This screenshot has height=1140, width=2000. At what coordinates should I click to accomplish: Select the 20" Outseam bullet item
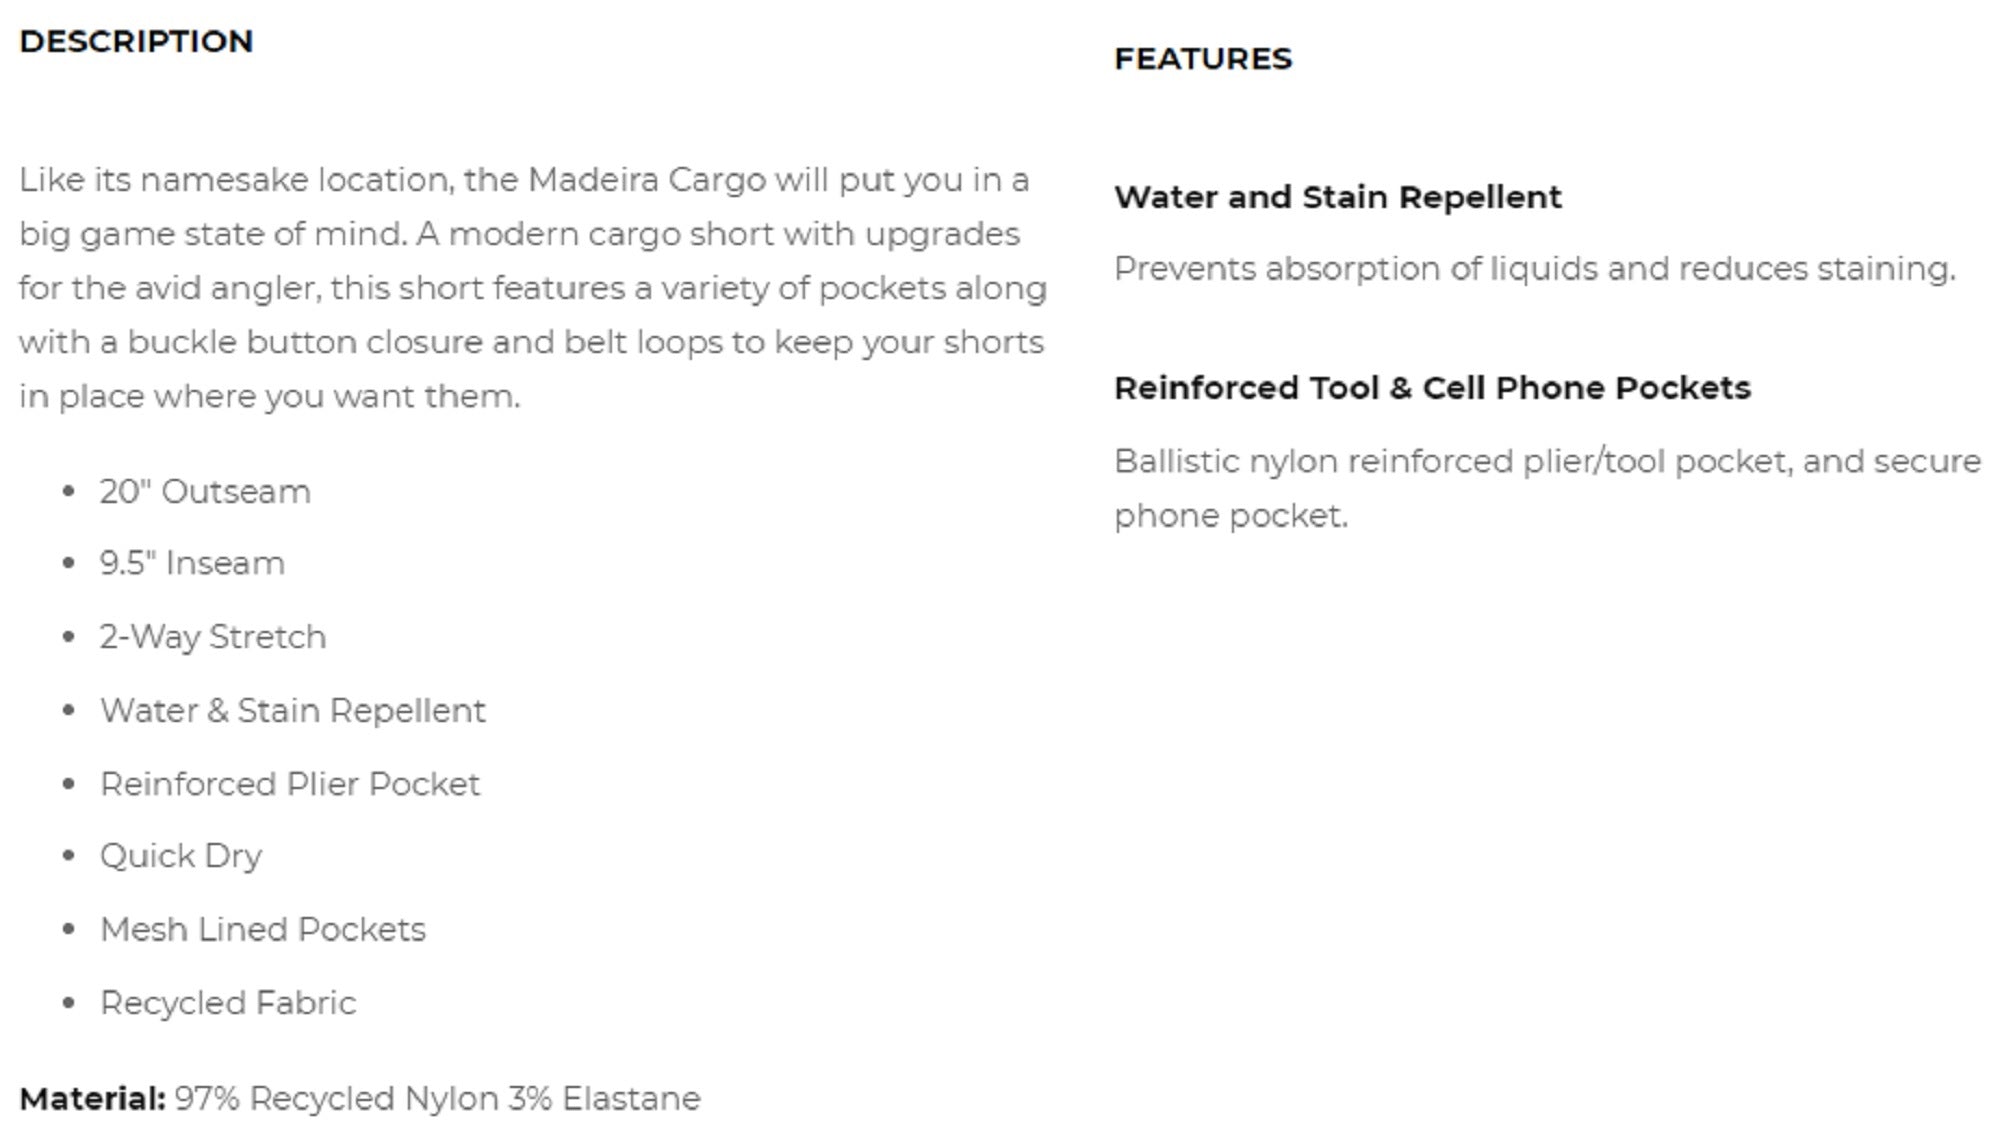(x=205, y=492)
